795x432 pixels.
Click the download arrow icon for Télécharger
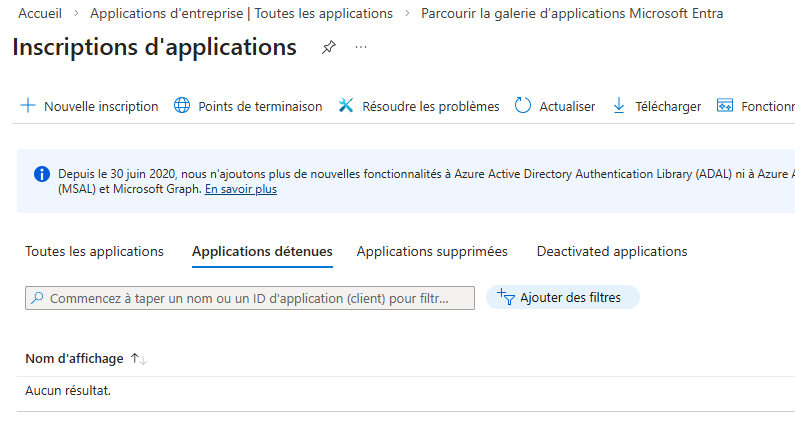(618, 106)
